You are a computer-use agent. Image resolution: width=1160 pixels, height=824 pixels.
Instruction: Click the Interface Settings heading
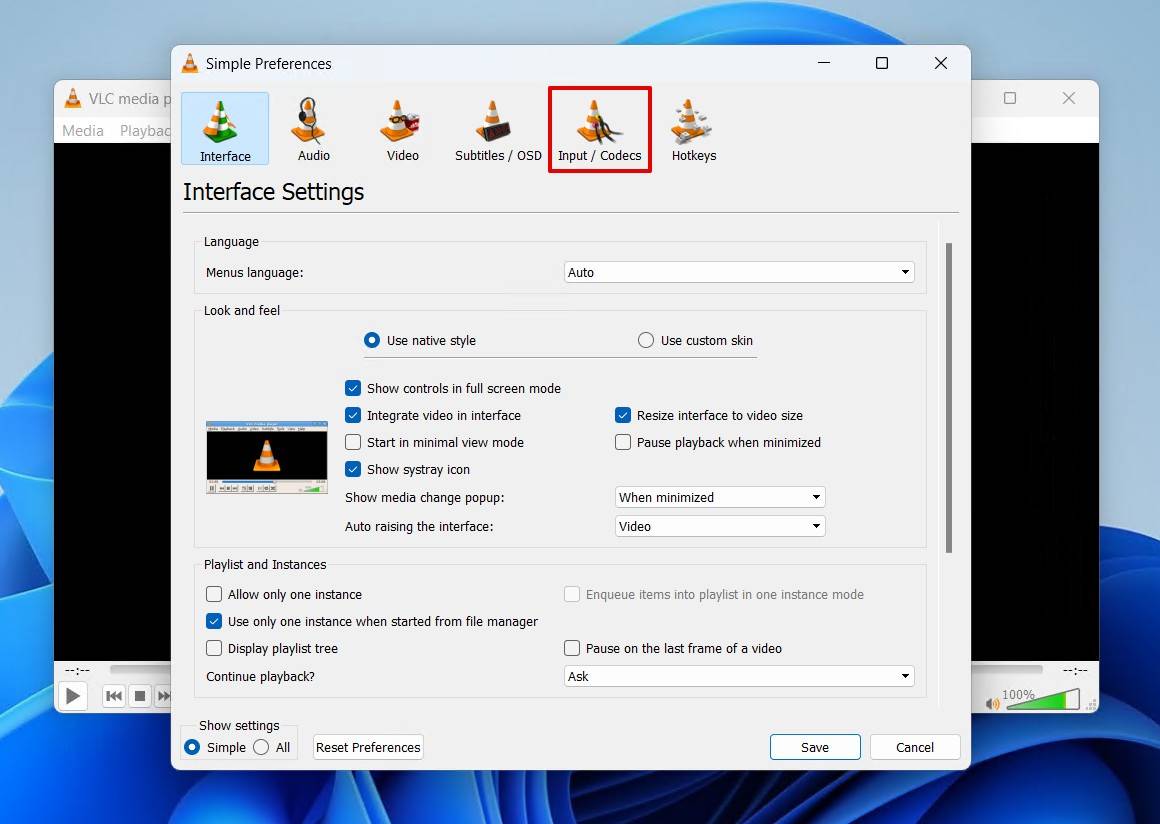[274, 192]
